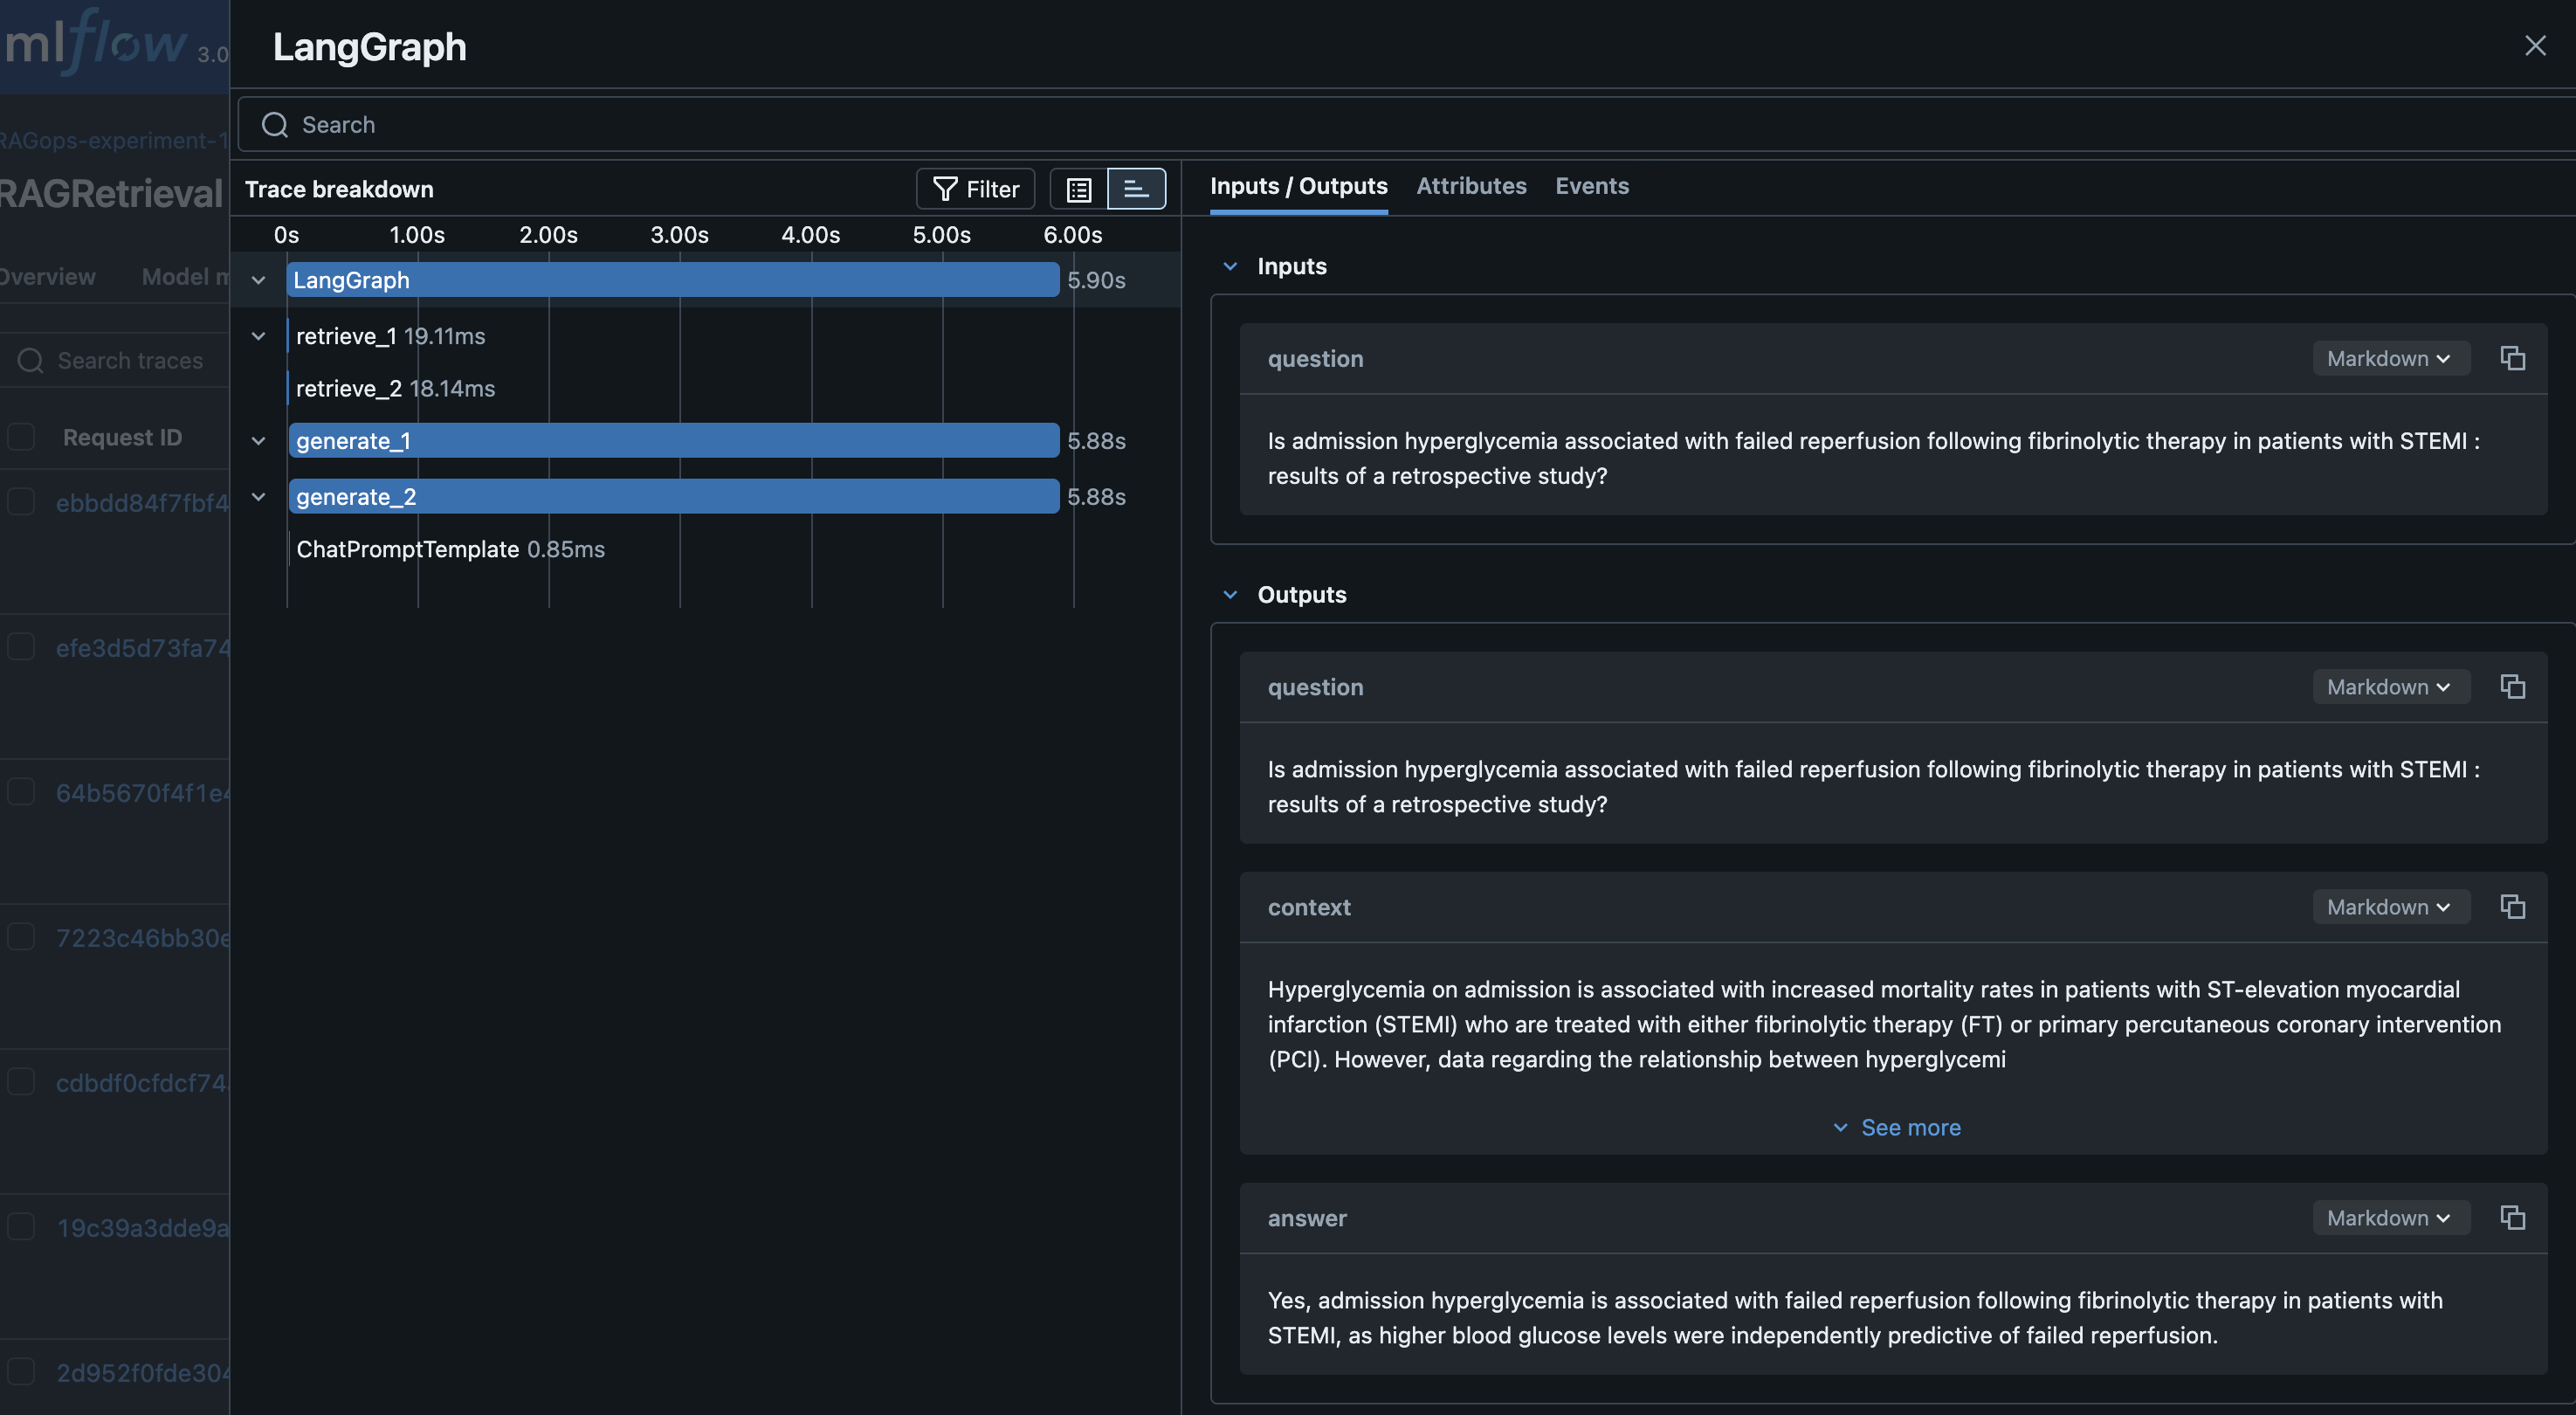Switch to timeline view of trace
The image size is (2576, 1415).
1136,189
